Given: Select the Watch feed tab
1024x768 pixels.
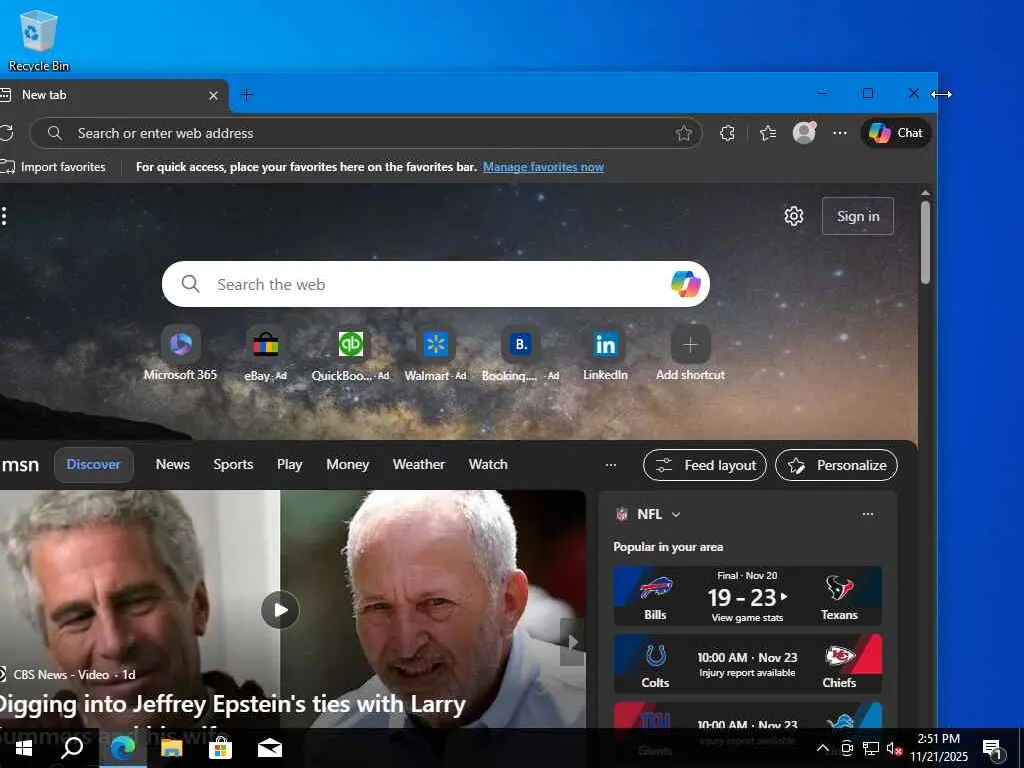Looking at the screenshot, I should [488, 465].
